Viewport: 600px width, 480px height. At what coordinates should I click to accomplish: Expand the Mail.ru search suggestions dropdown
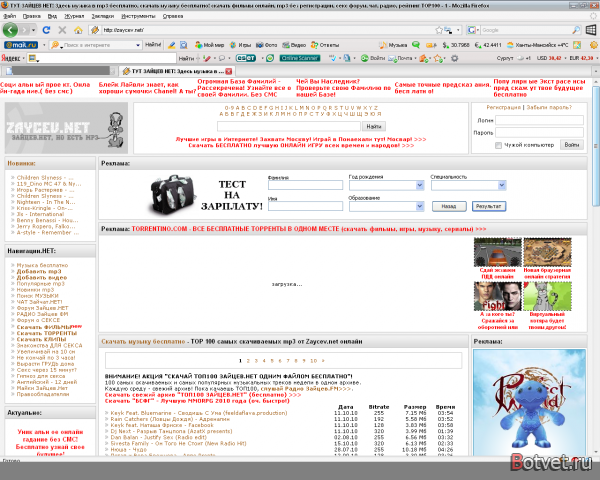[x=138, y=45]
